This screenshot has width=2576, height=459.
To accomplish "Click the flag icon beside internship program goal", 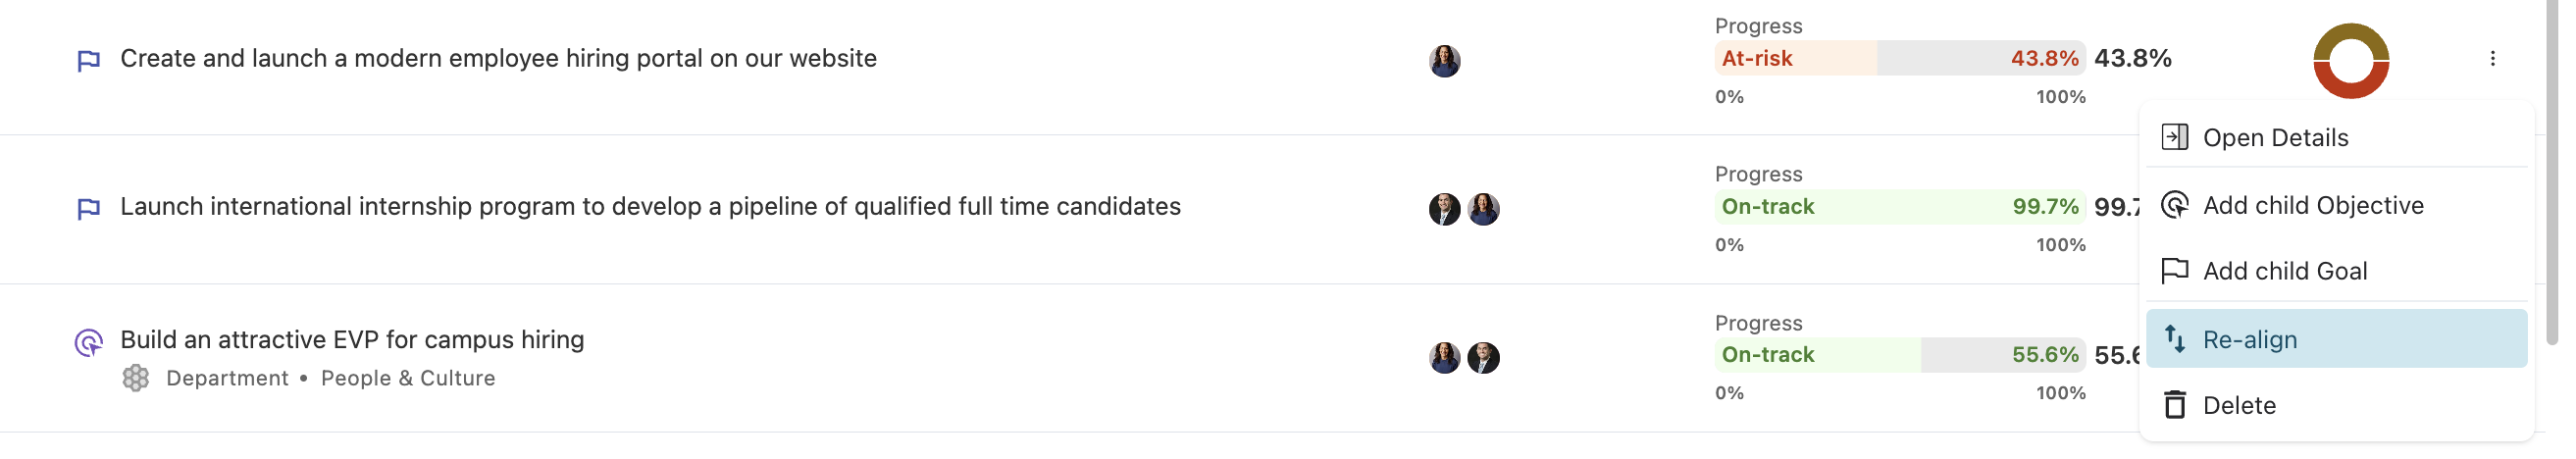I will 88,208.
